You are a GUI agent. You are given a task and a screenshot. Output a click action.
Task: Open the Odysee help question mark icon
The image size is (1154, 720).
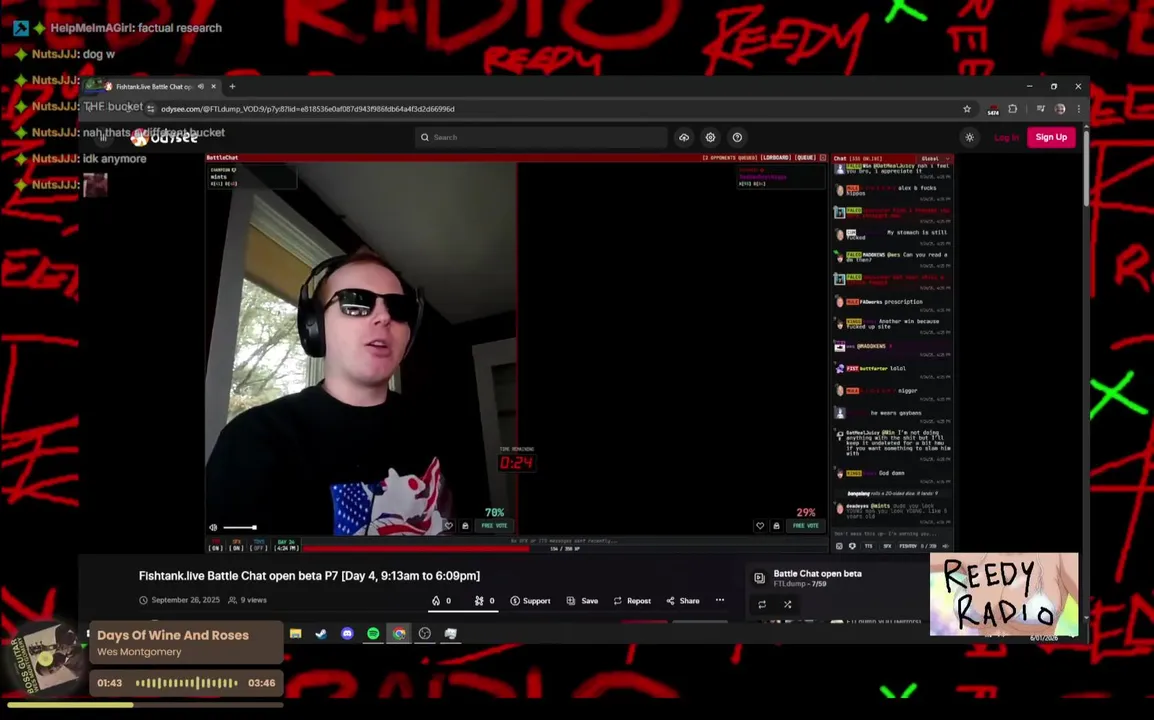coord(737,138)
